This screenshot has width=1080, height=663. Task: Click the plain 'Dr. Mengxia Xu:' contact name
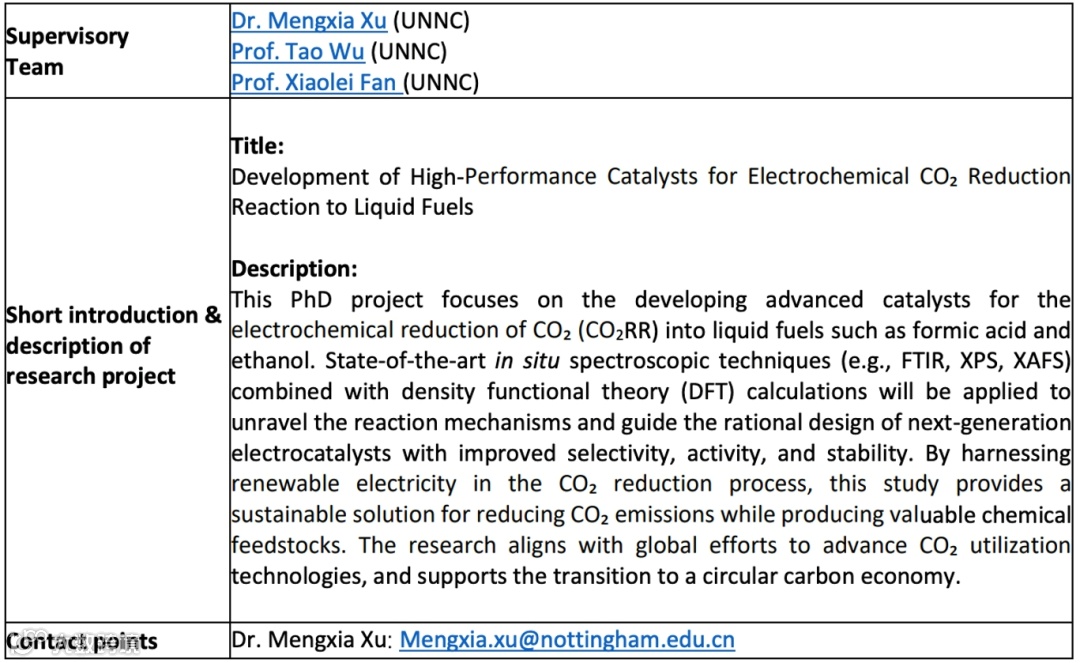pos(311,639)
